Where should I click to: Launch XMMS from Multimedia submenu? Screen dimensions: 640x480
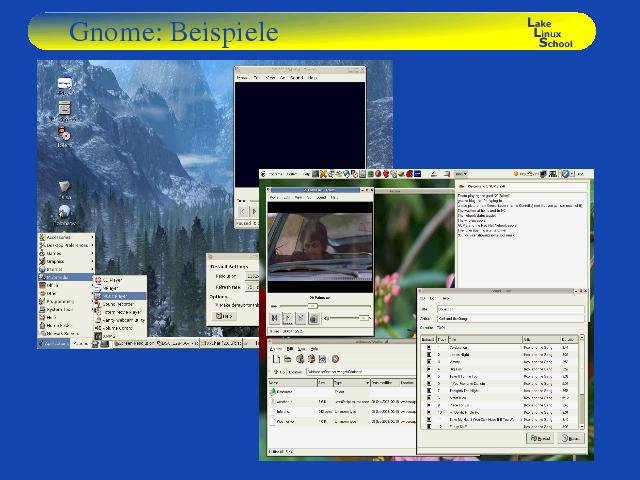(x=120, y=336)
